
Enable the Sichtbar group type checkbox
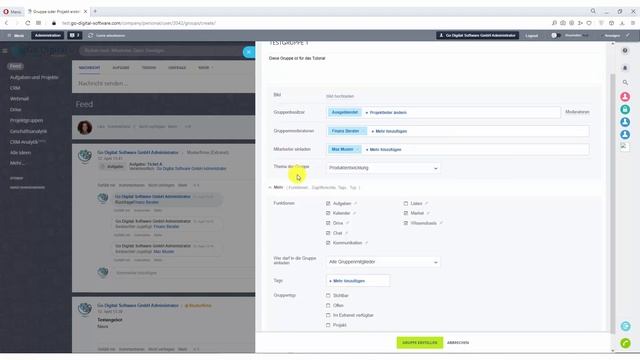(328, 295)
